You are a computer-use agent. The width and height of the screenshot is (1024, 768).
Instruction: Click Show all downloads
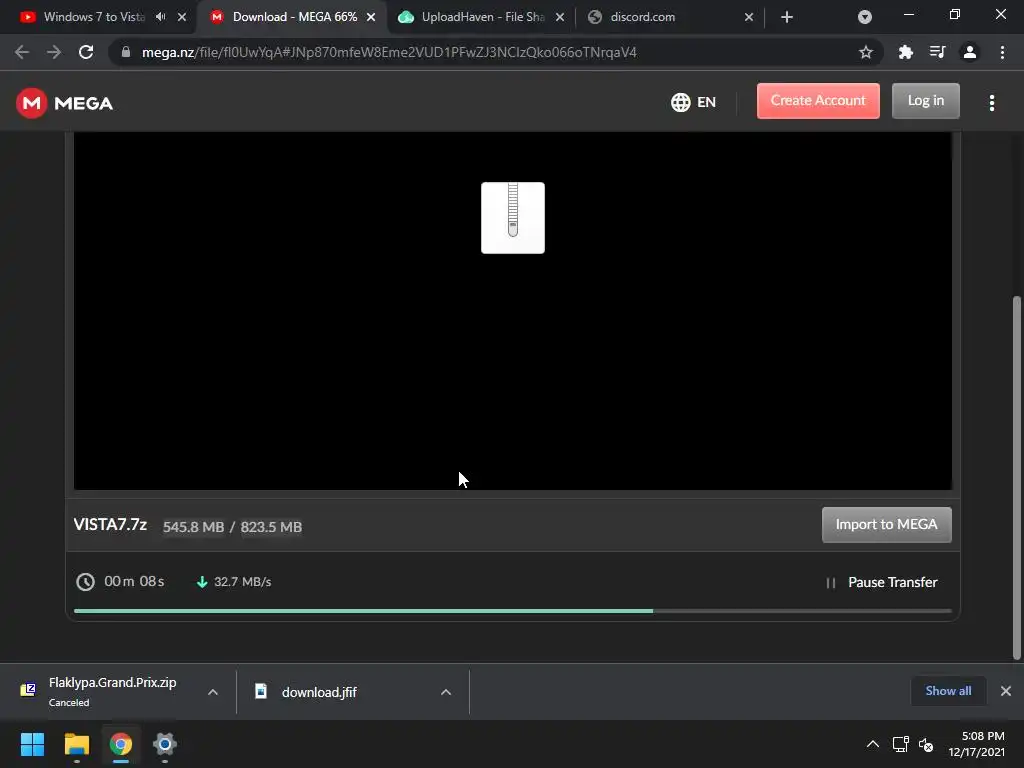tap(948, 691)
